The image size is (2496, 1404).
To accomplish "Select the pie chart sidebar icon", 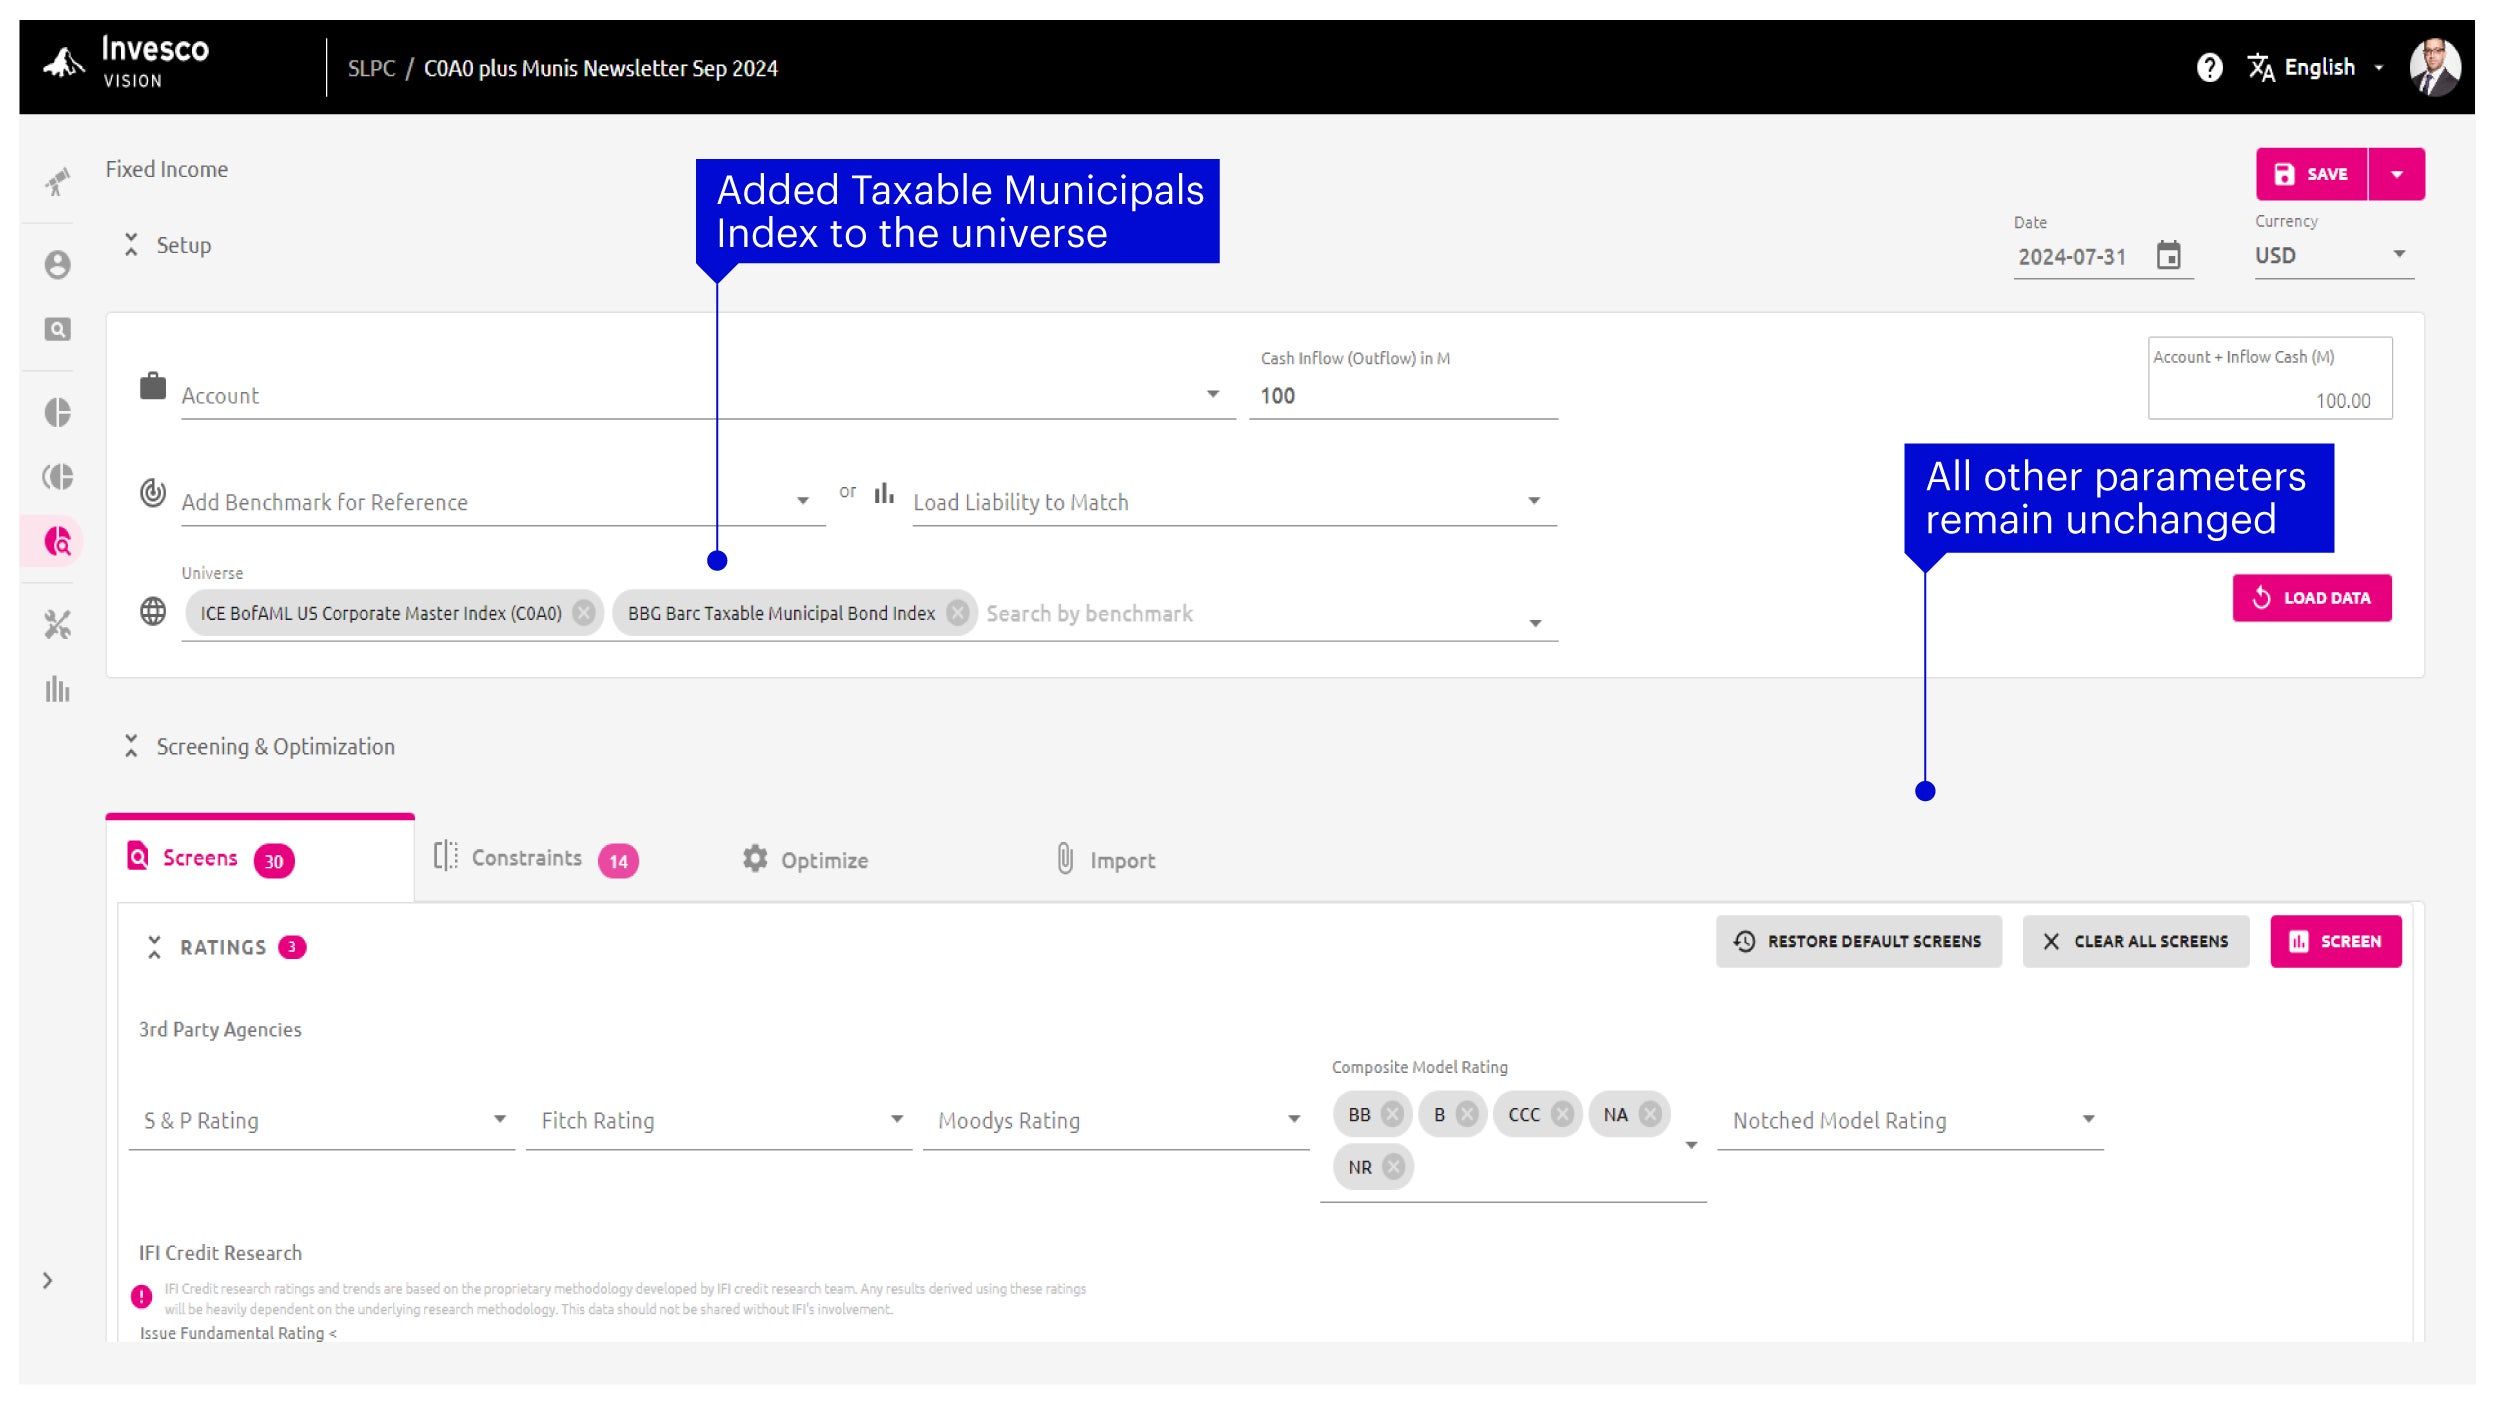I will pyautogui.click(x=57, y=412).
